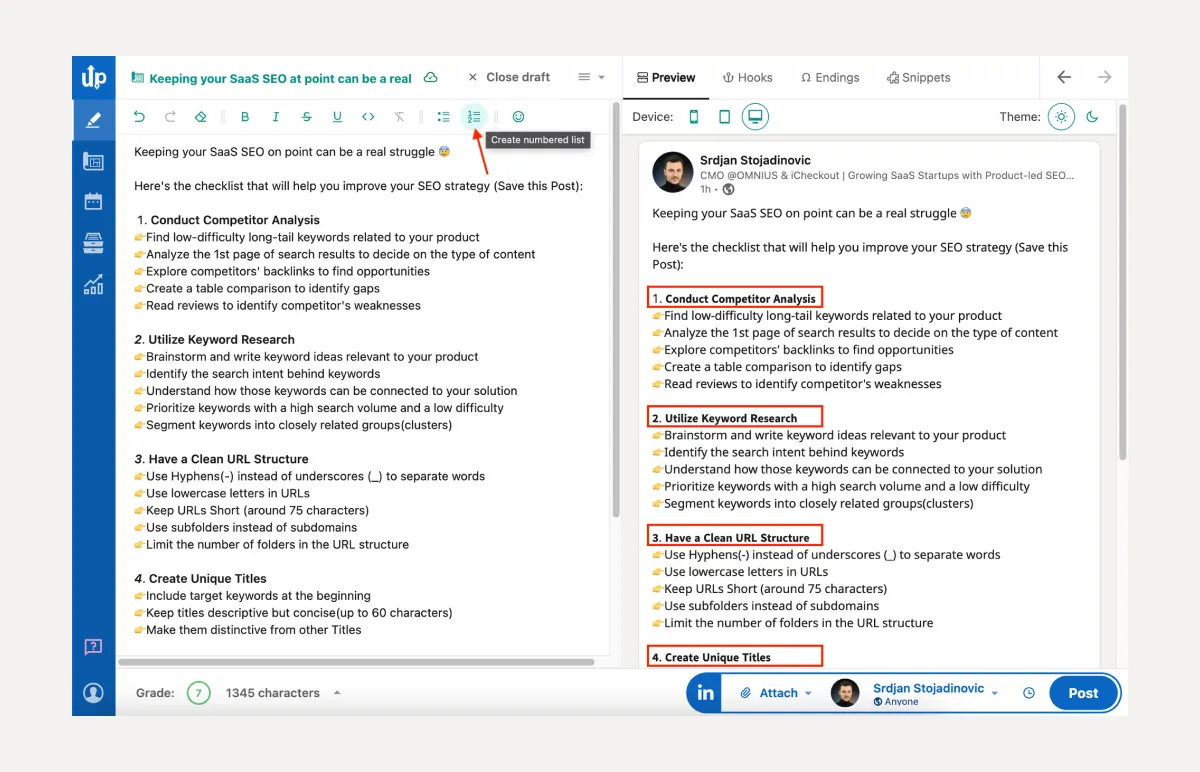
Task: Switch to the Hooks tab
Action: (747, 77)
